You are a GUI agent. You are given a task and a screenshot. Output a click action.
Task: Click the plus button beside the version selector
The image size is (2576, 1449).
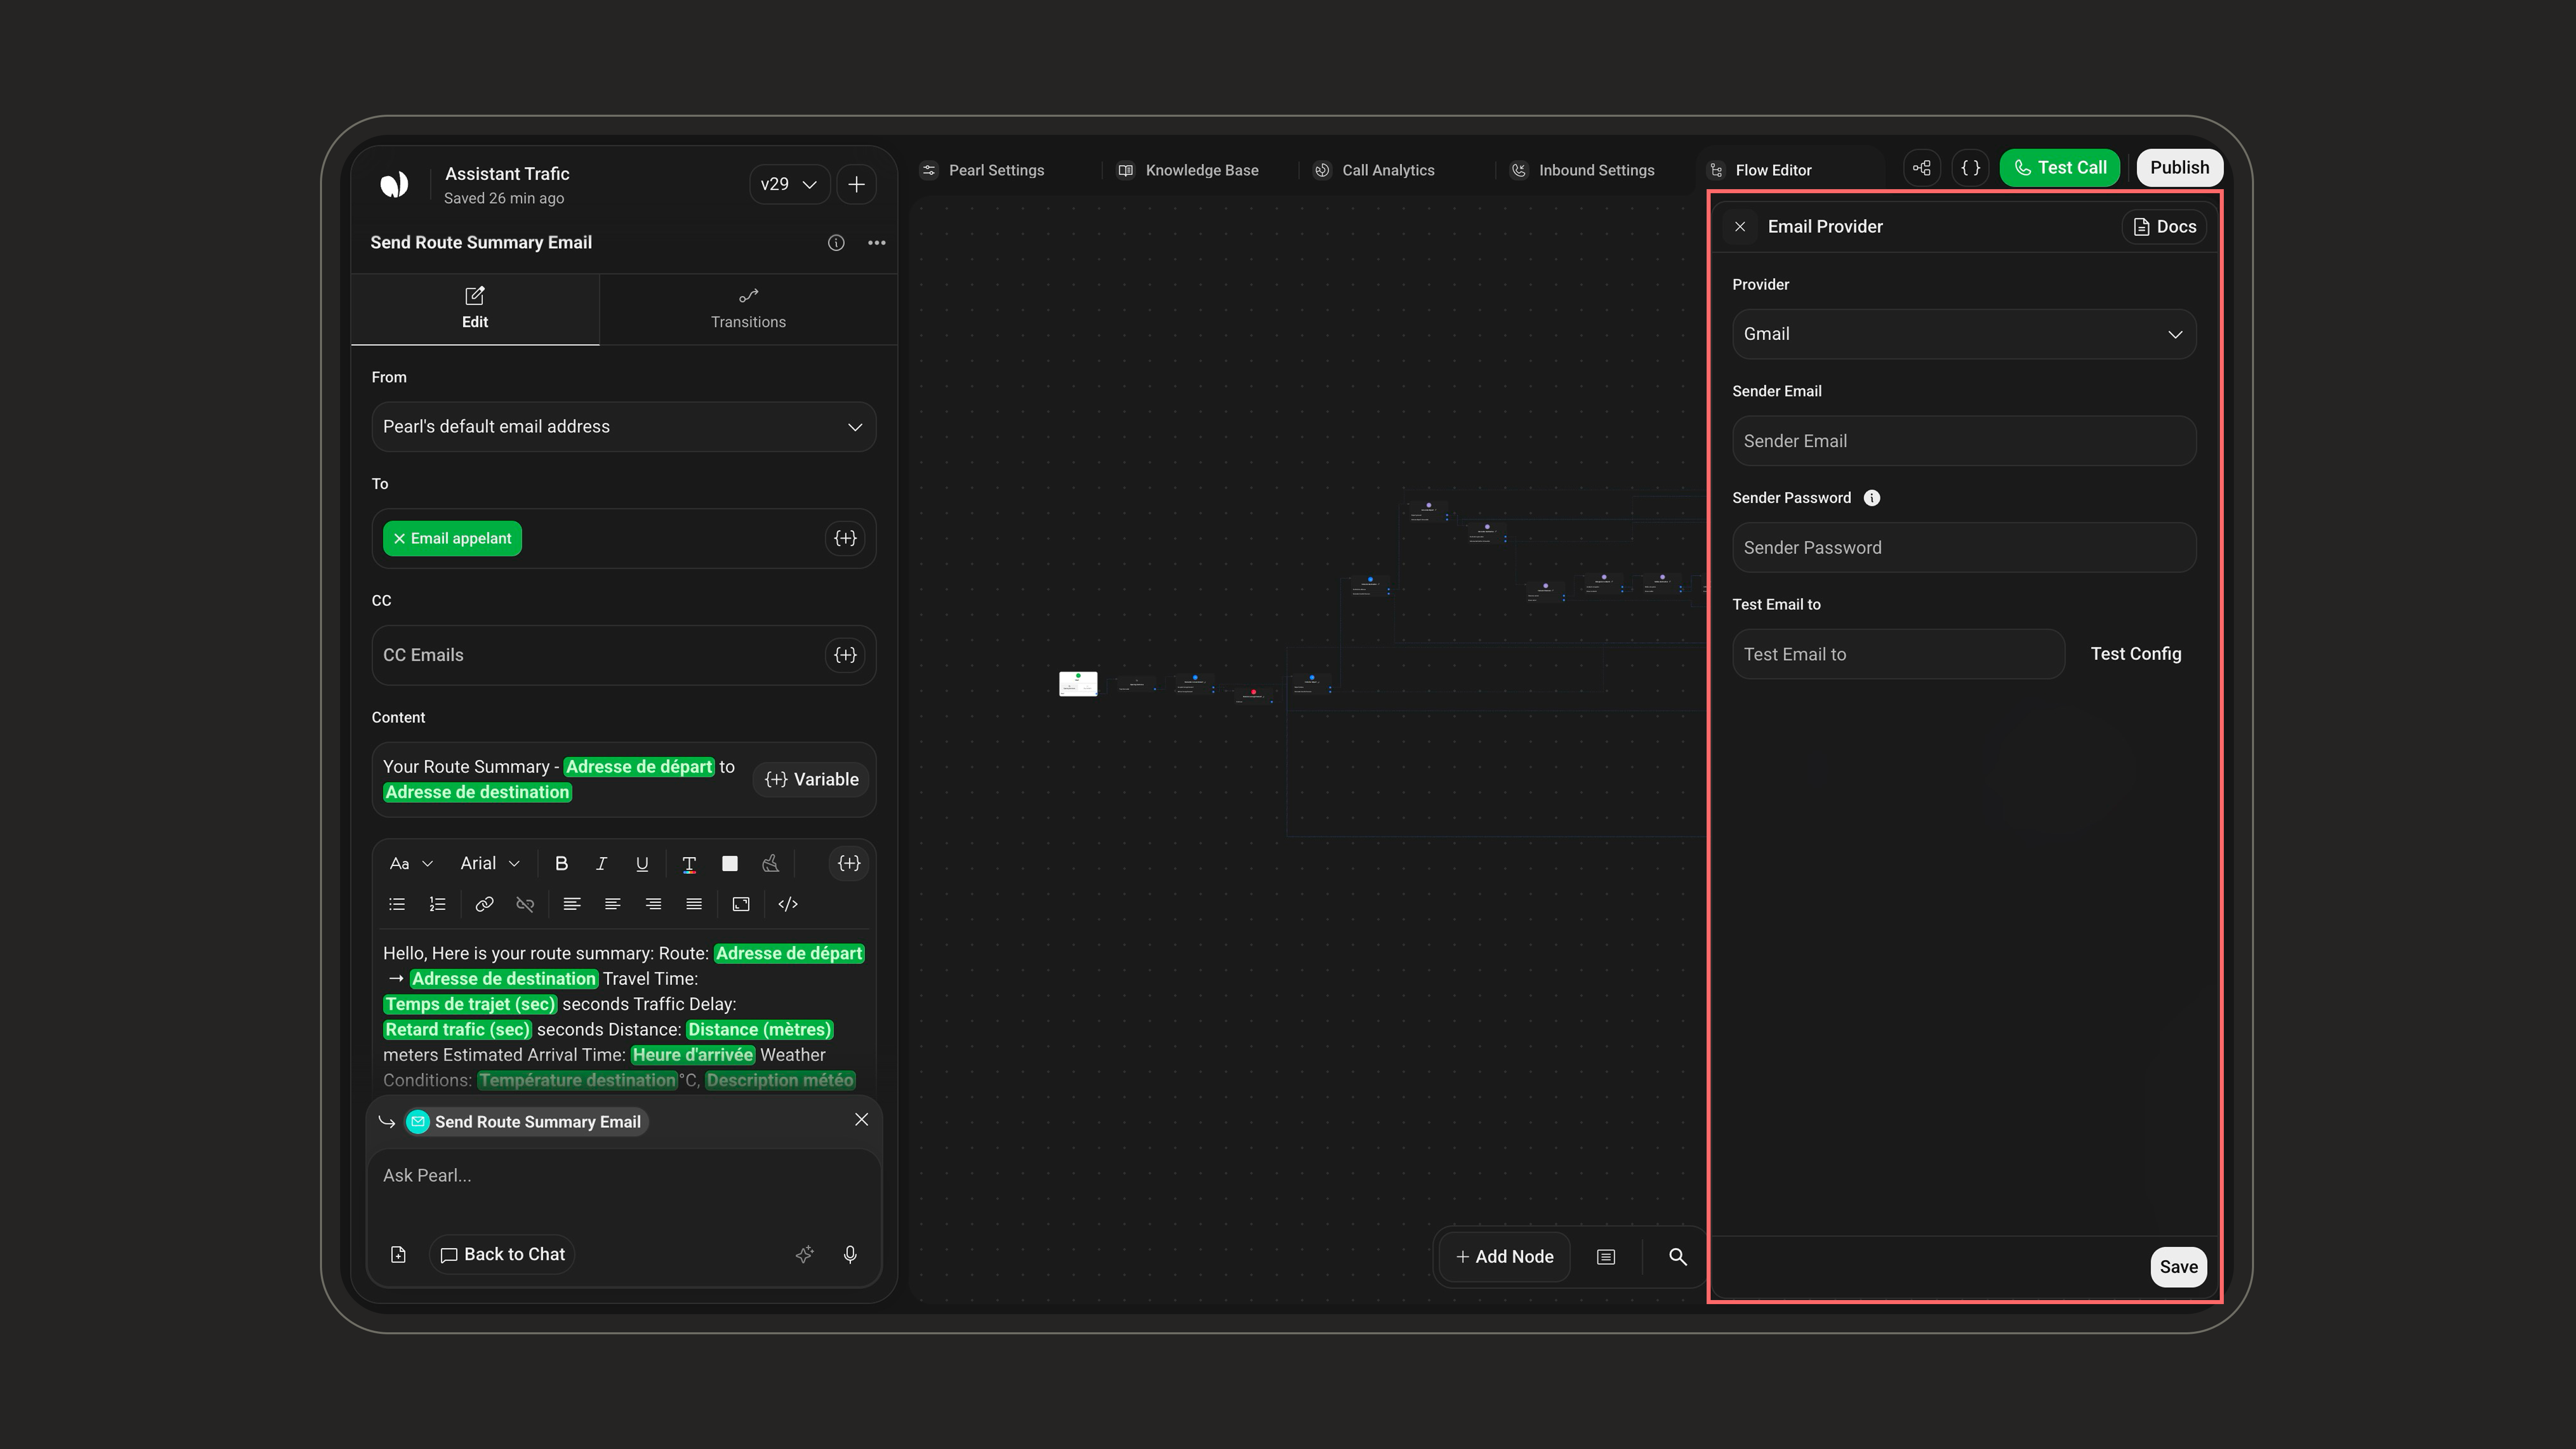click(x=856, y=184)
